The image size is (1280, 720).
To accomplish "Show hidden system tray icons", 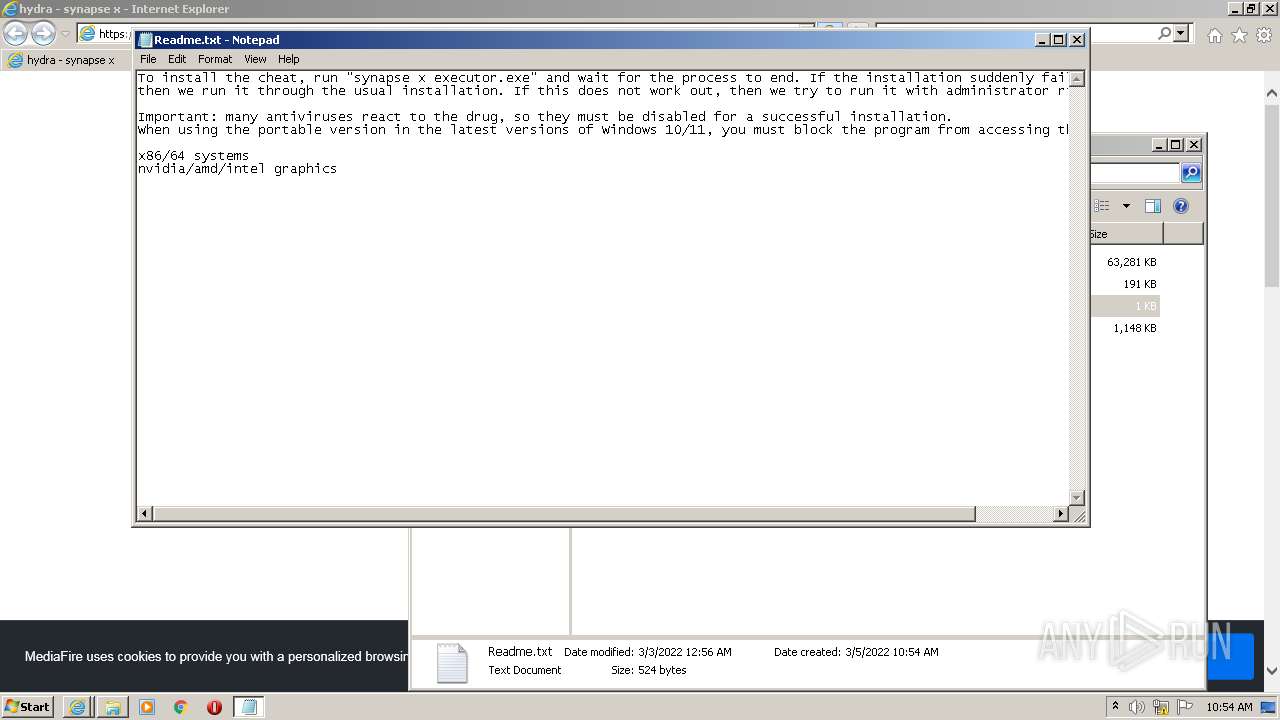I will click(1116, 707).
